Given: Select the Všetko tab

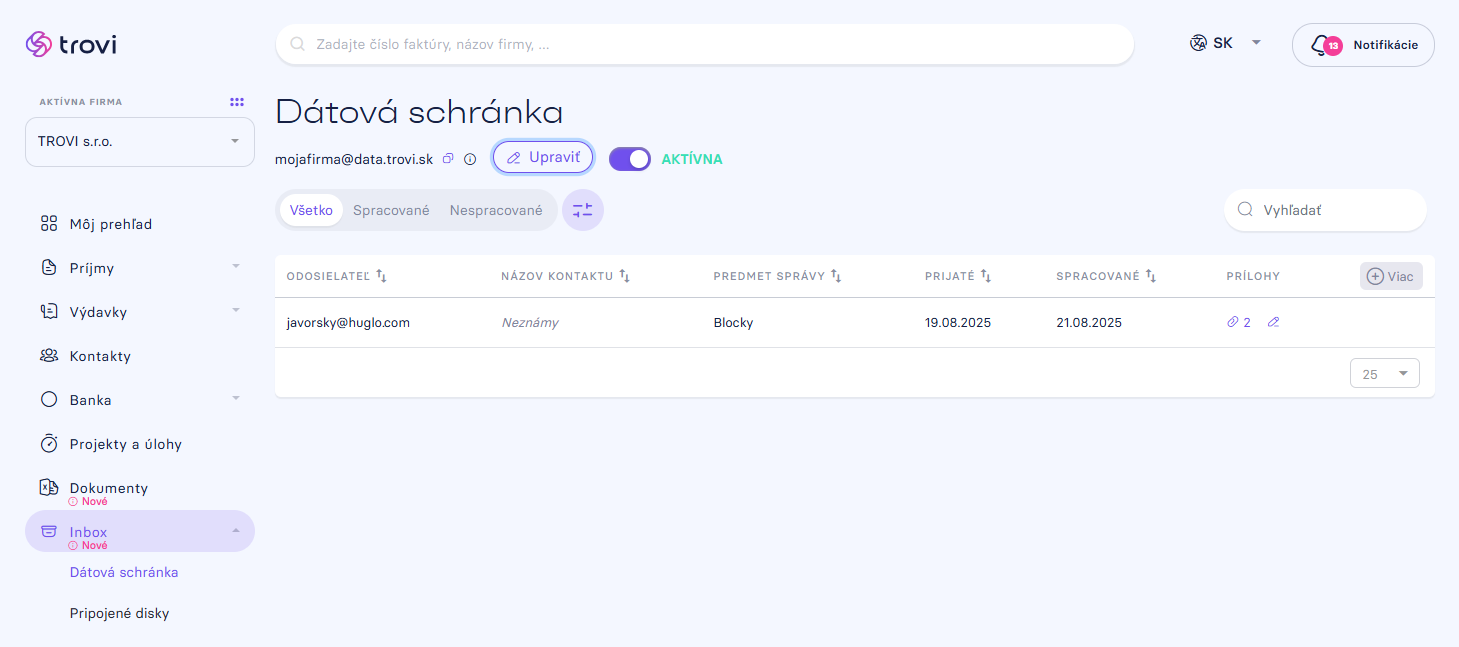Looking at the screenshot, I should (311, 210).
